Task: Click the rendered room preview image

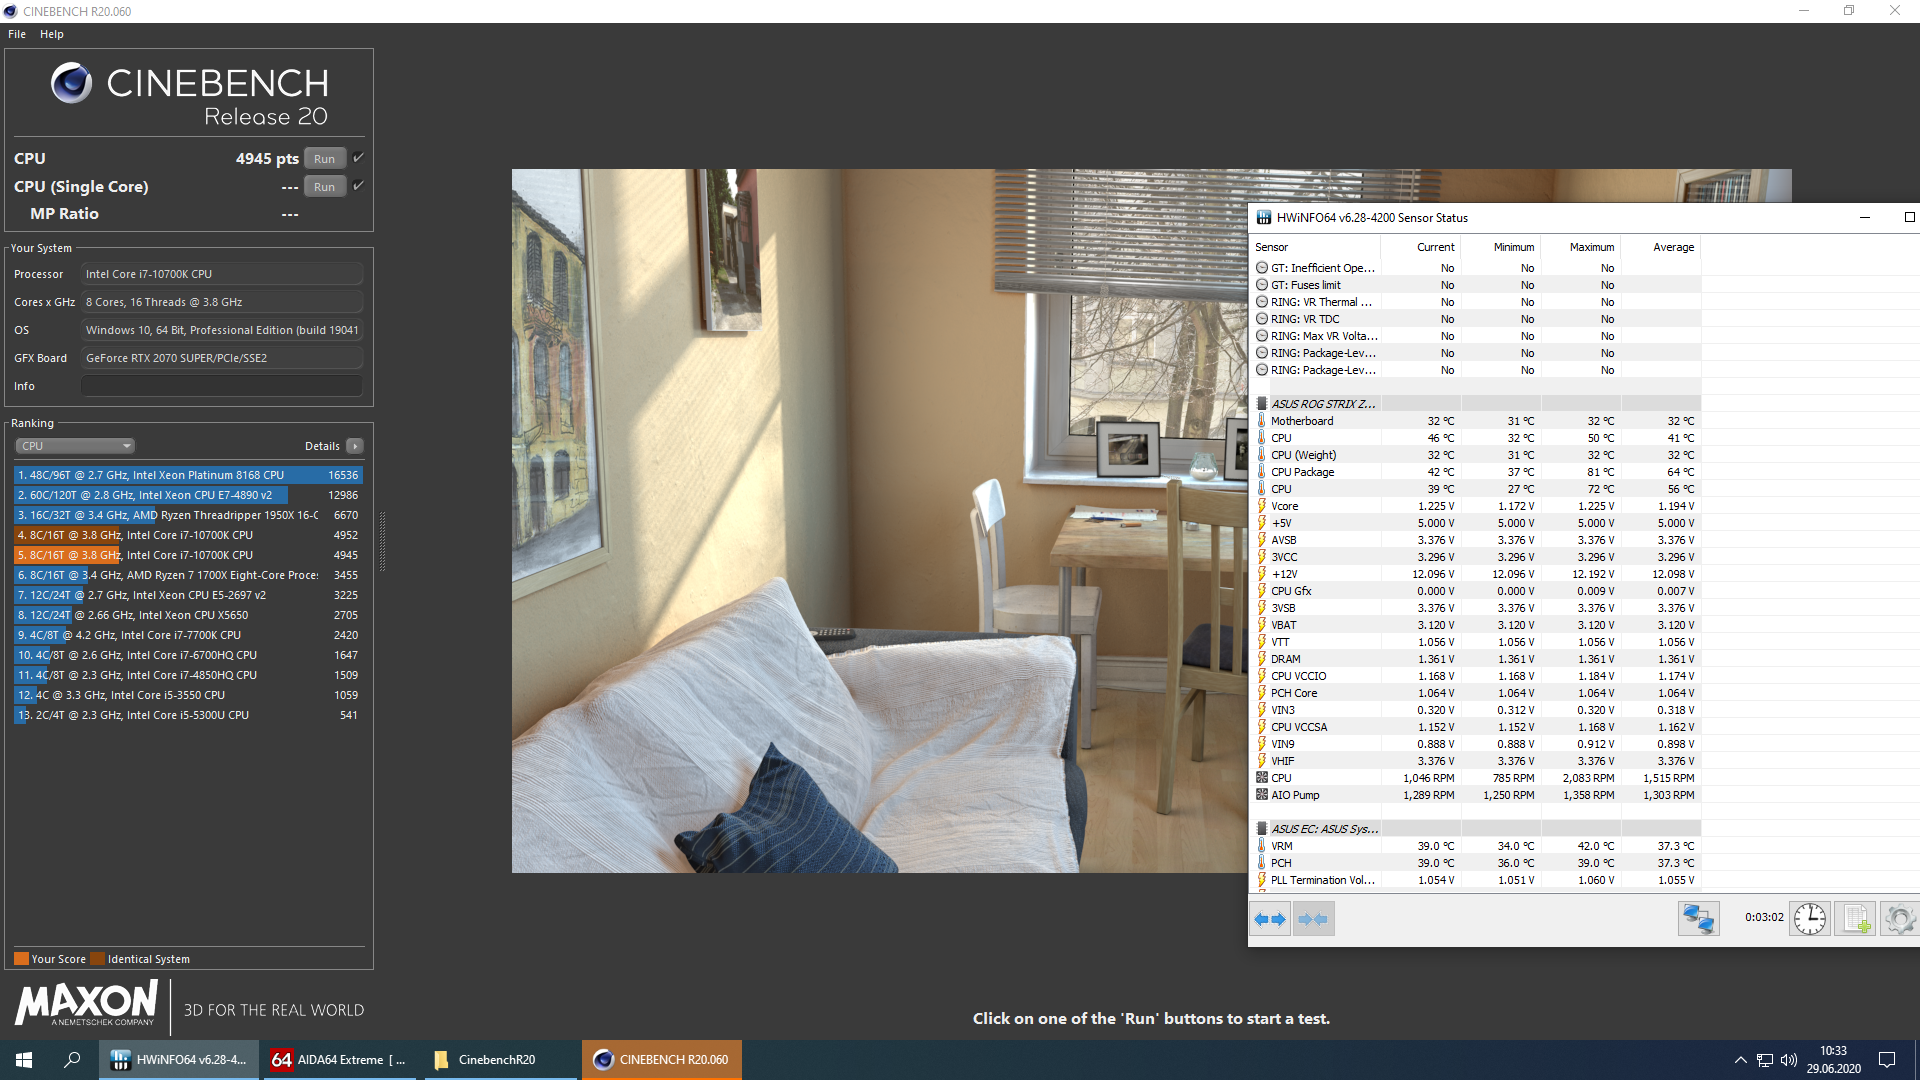Action: pyautogui.click(x=879, y=520)
